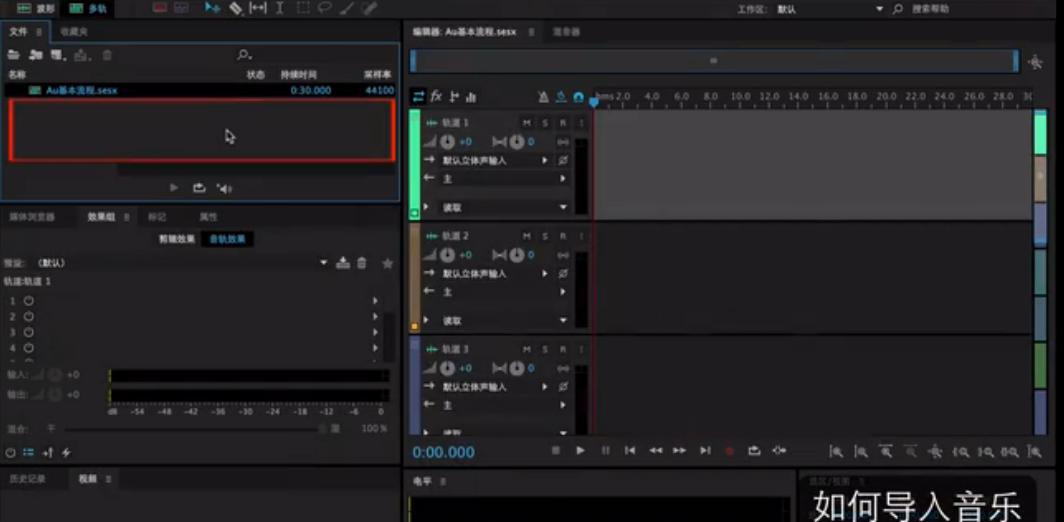
Task: Open 轨道 1 读取 automation mode dropdown
Action: (563, 208)
